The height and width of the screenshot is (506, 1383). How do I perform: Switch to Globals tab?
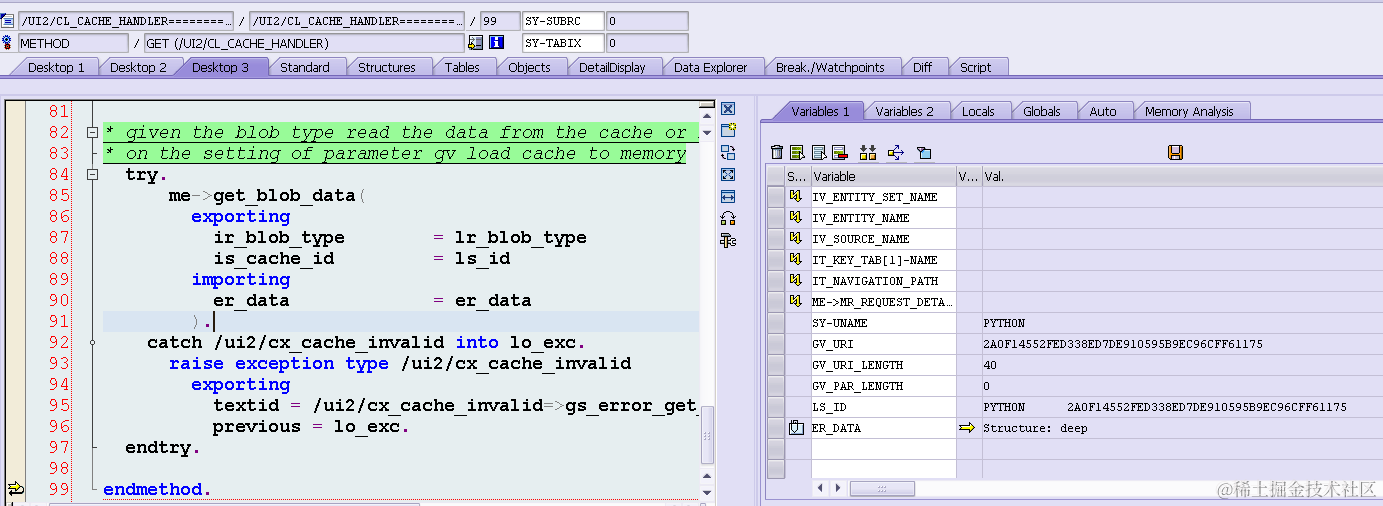pos(1041,111)
